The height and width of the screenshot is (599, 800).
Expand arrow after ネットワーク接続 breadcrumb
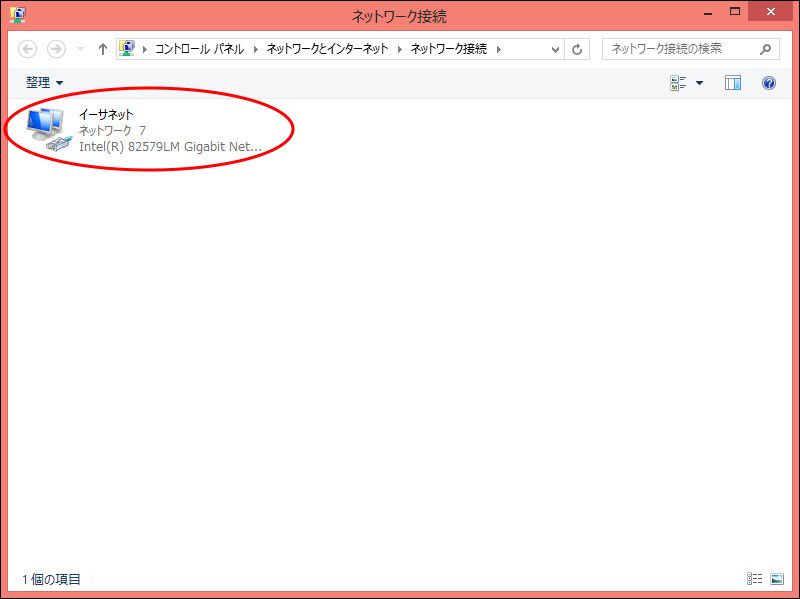click(498, 49)
